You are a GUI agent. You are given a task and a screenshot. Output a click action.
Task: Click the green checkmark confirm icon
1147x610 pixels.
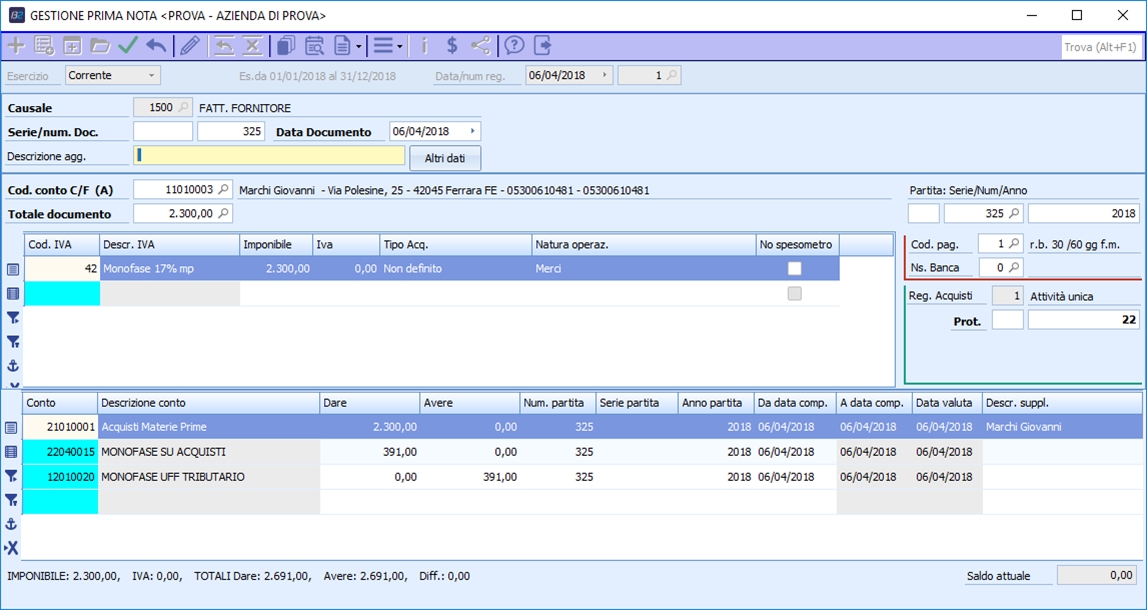128,45
